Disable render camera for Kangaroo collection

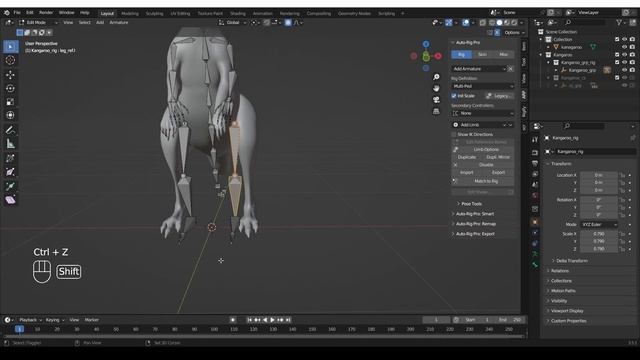(x=632, y=55)
